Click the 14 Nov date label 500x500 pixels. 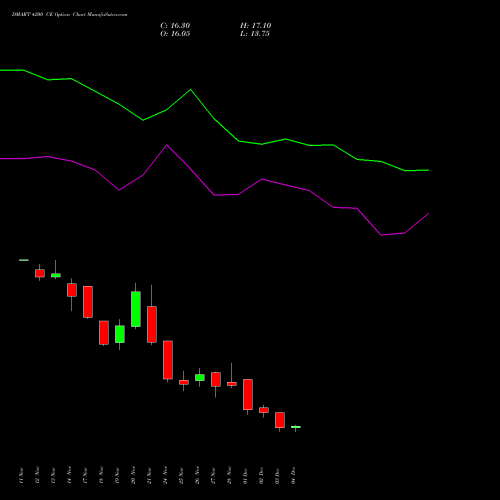[x=69, y=476]
